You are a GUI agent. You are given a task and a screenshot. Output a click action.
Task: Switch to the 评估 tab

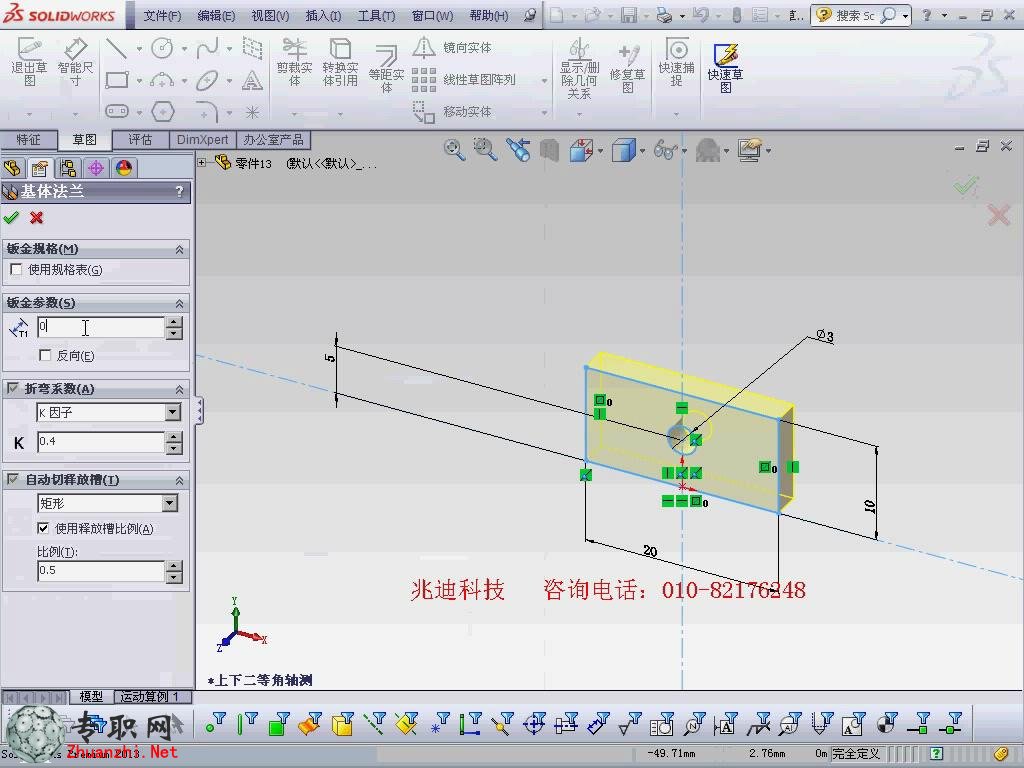tap(140, 140)
